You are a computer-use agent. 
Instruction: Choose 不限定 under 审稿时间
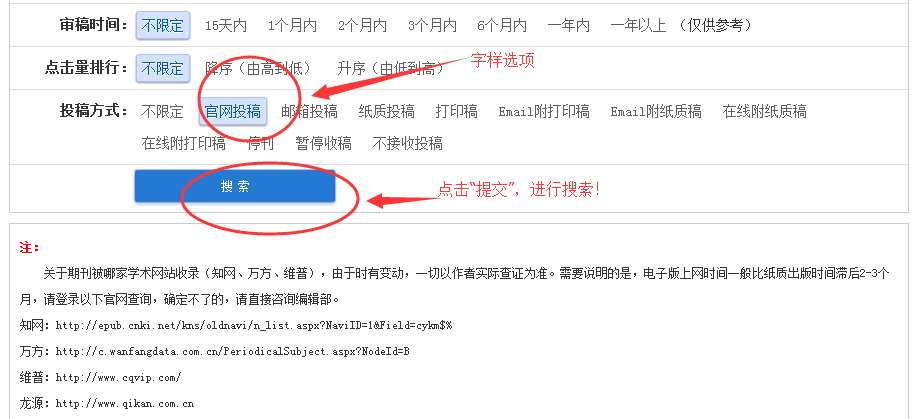[x=163, y=26]
